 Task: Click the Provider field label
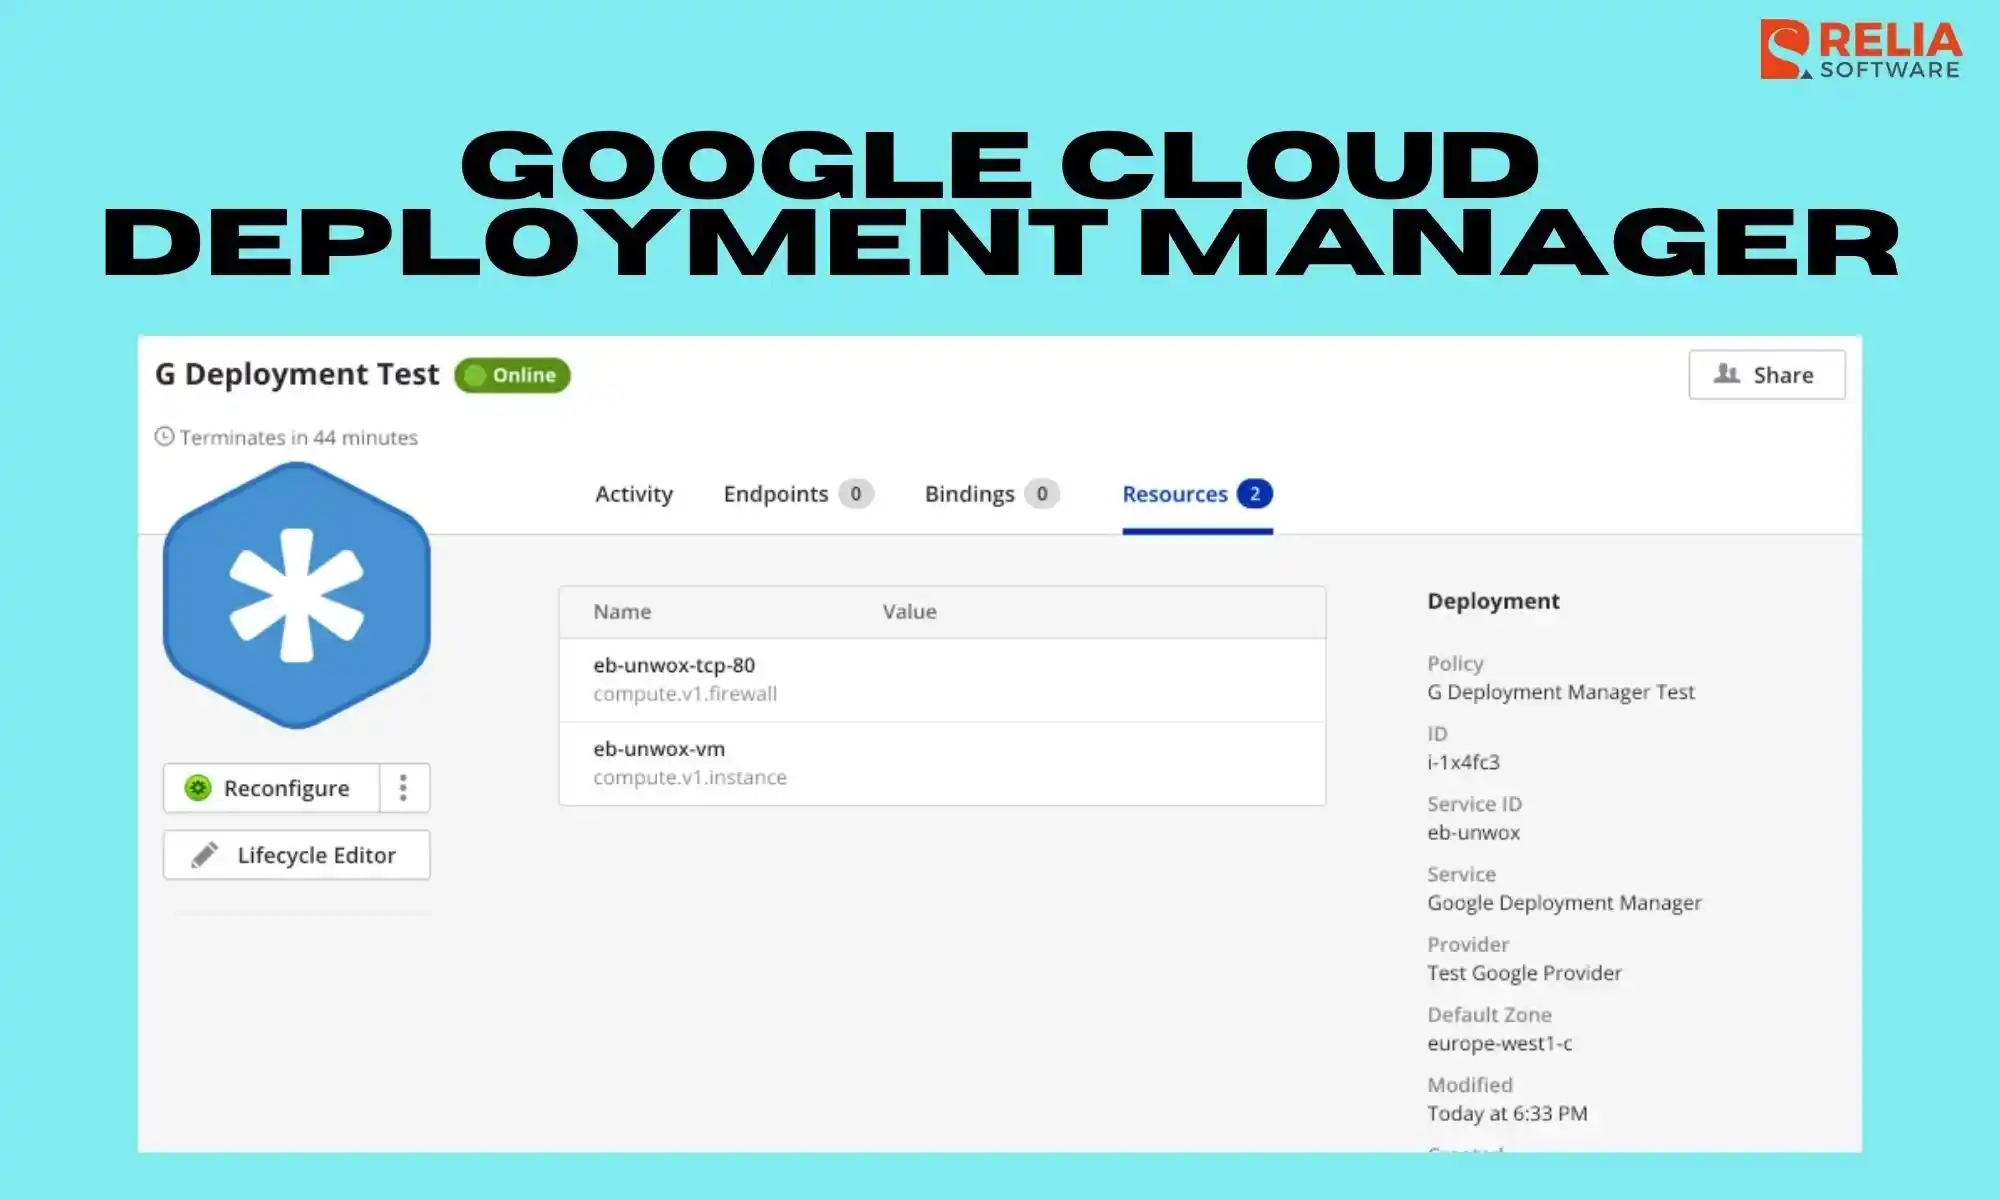(x=1468, y=944)
